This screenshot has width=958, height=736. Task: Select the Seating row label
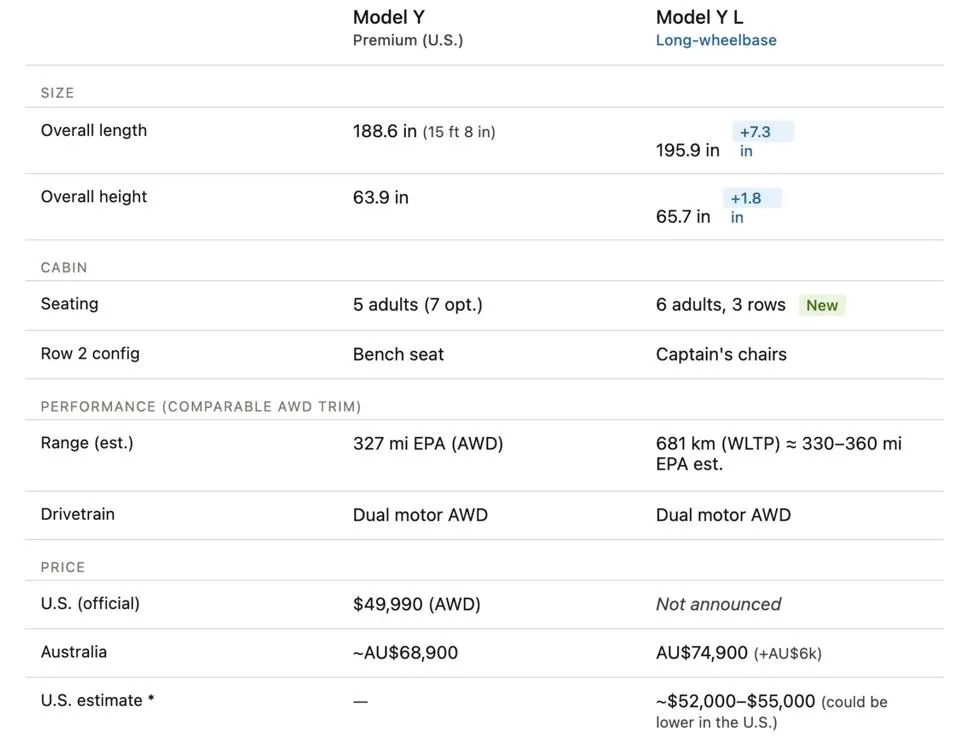coord(69,304)
